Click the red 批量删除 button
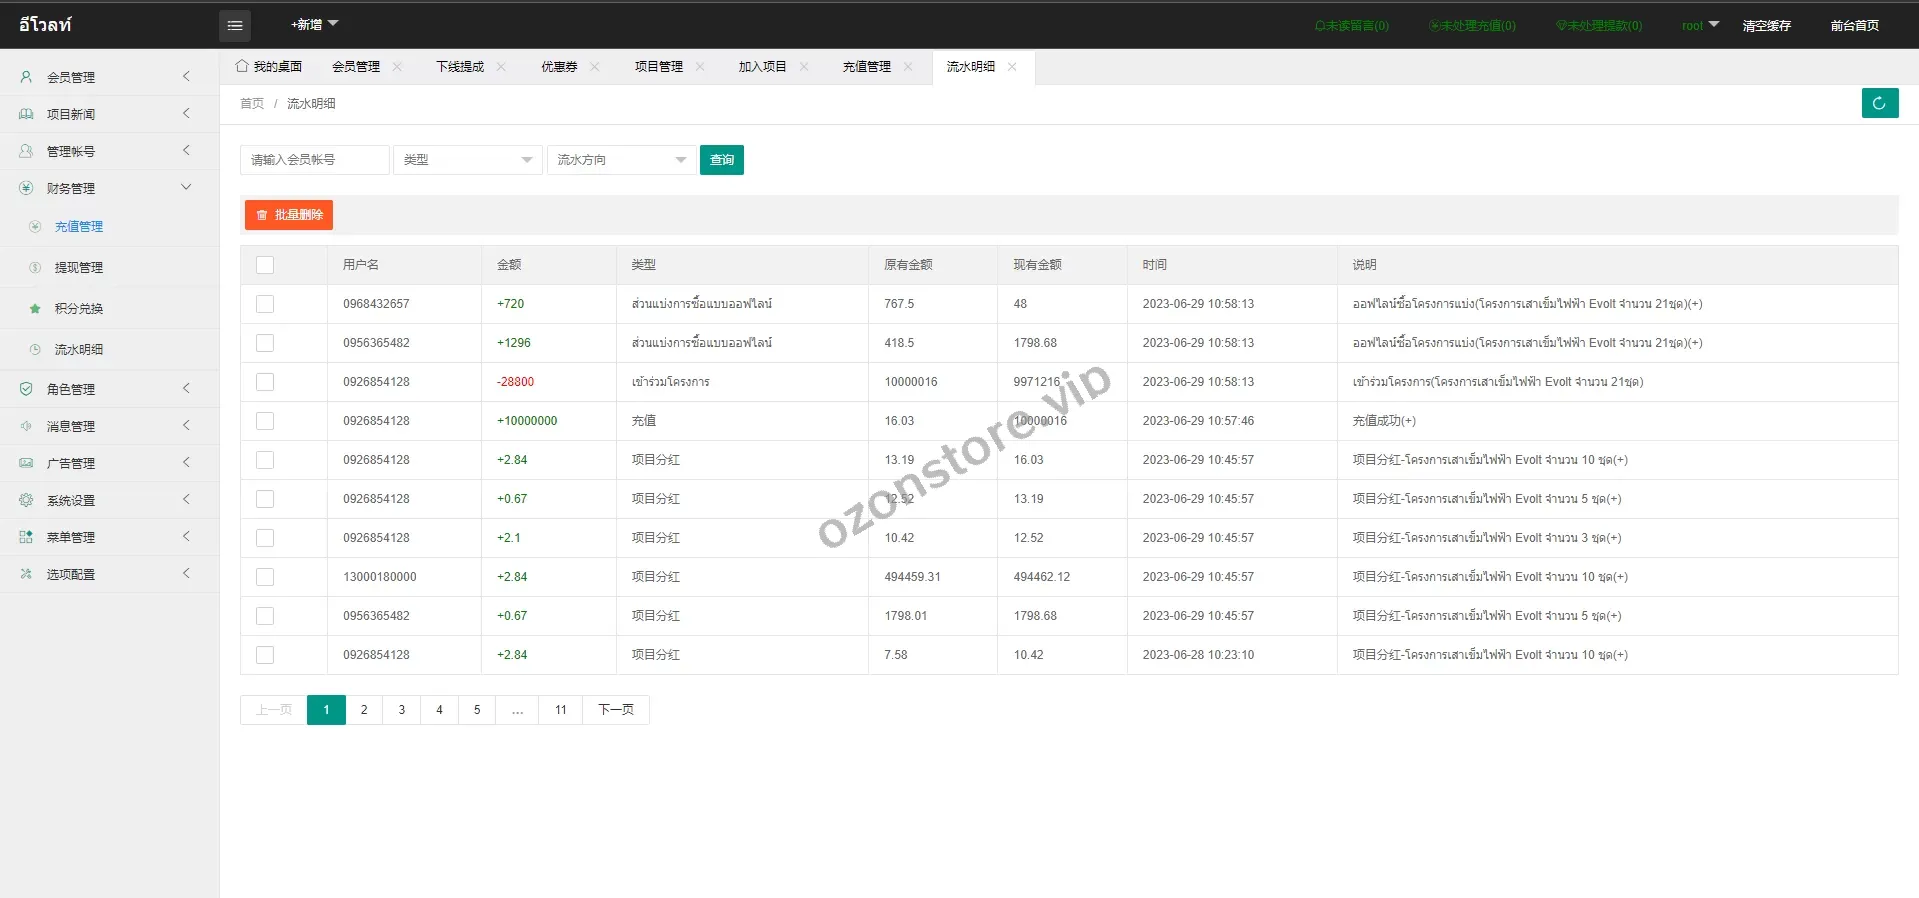Image resolution: width=1919 pixels, height=898 pixels. [289, 215]
